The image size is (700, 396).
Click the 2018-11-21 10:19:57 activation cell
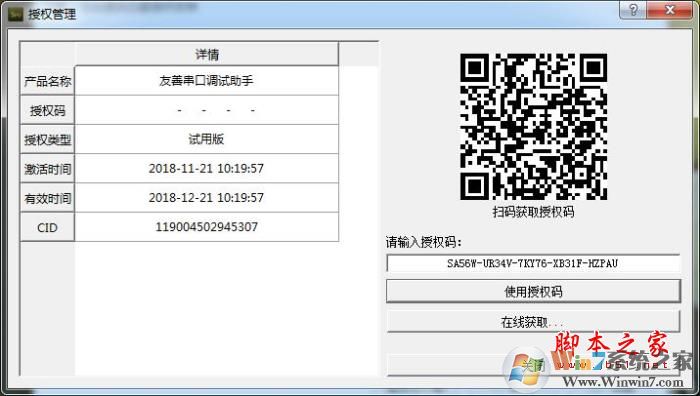(207, 169)
